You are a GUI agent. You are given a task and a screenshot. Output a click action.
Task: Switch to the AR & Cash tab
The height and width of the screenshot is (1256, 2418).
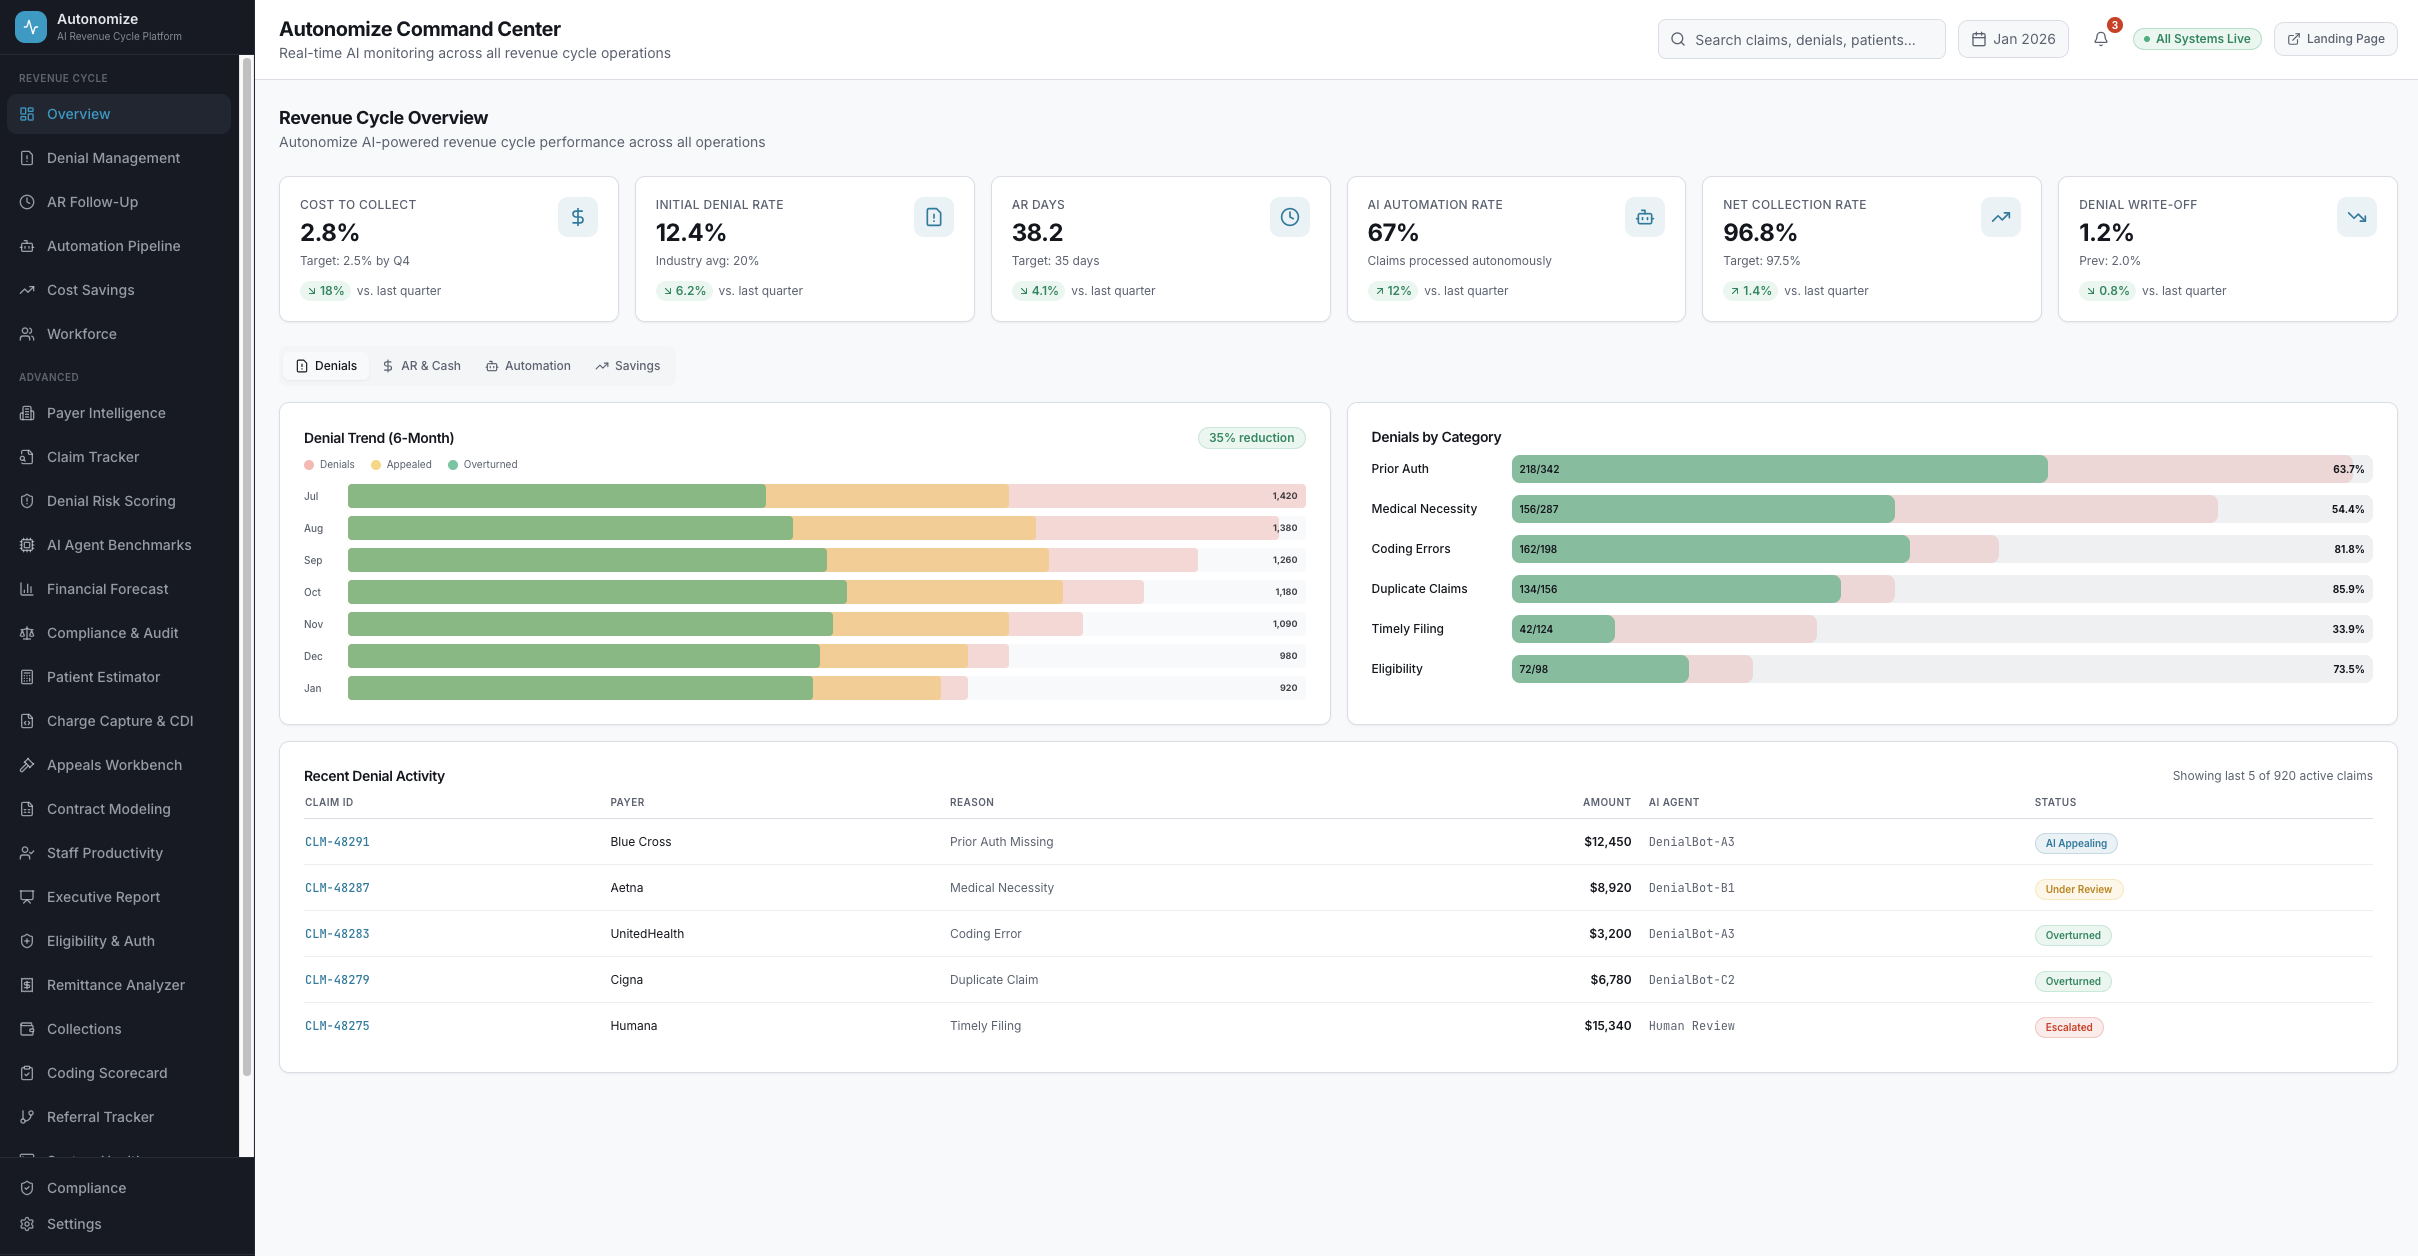[421, 365]
